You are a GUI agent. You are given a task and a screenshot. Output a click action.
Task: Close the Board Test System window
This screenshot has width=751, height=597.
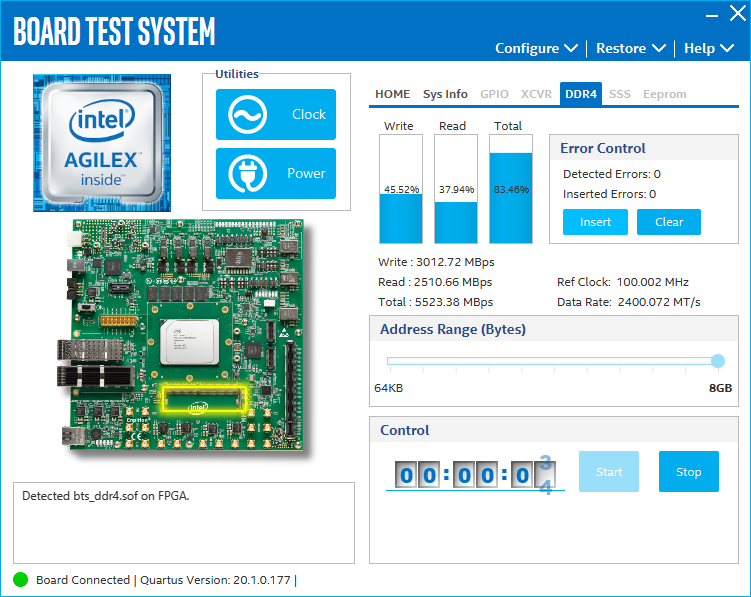pos(736,15)
